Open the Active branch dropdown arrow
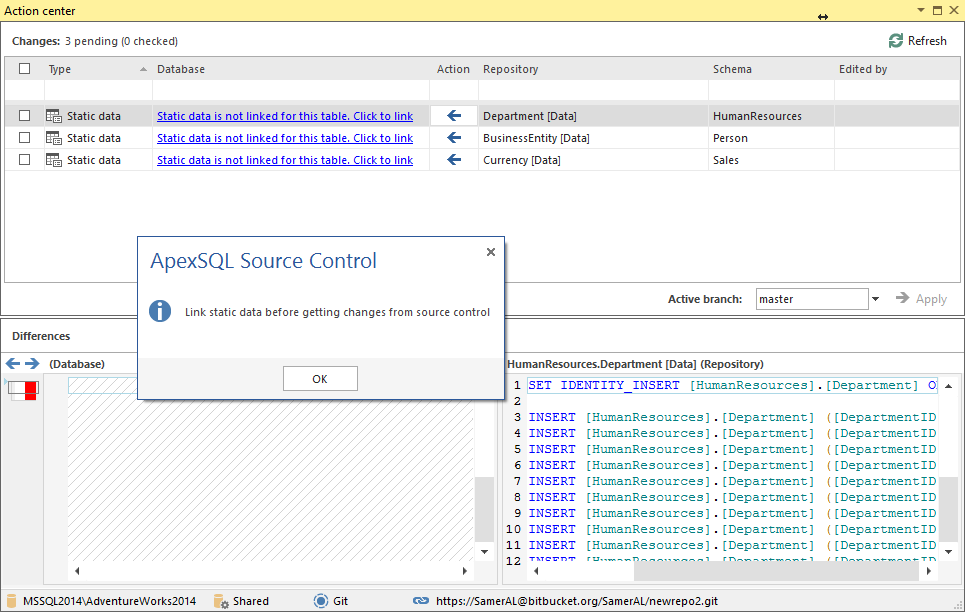Viewport: 965px width, 612px height. tap(875, 299)
